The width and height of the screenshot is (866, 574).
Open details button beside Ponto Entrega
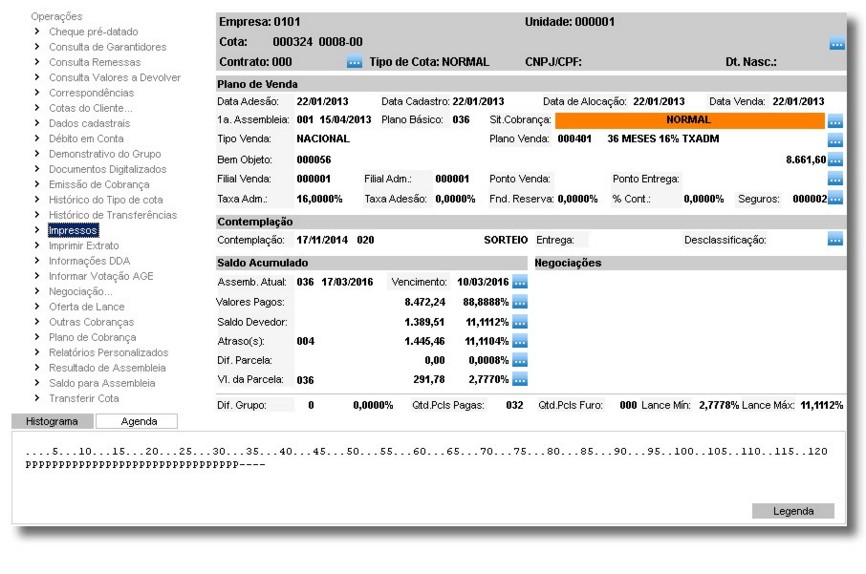point(835,178)
